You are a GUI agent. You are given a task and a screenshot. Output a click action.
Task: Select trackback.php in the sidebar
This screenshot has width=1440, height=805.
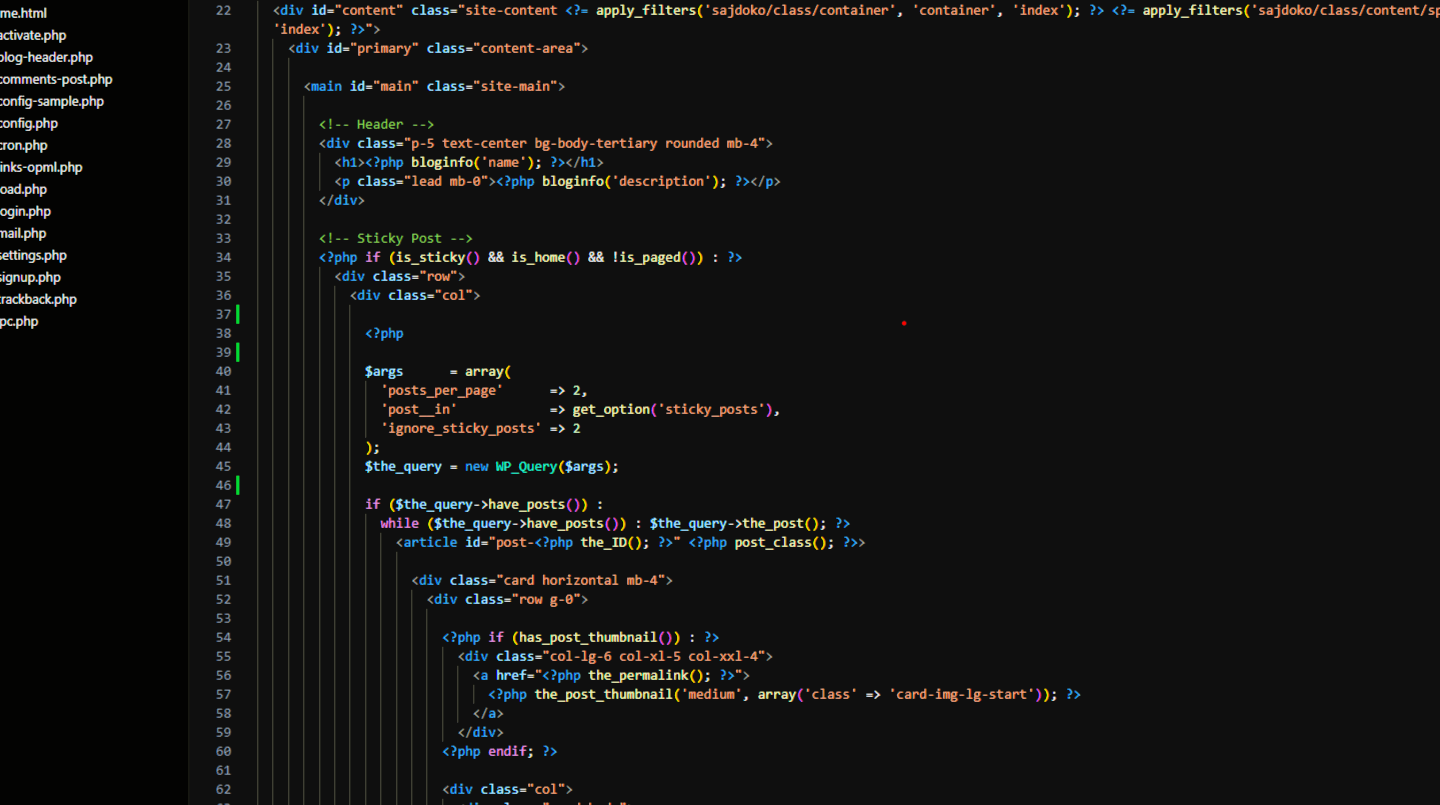click(38, 299)
